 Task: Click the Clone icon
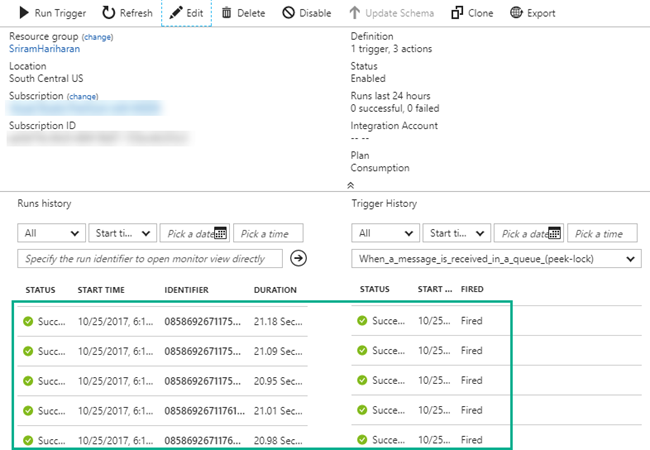tap(457, 13)
